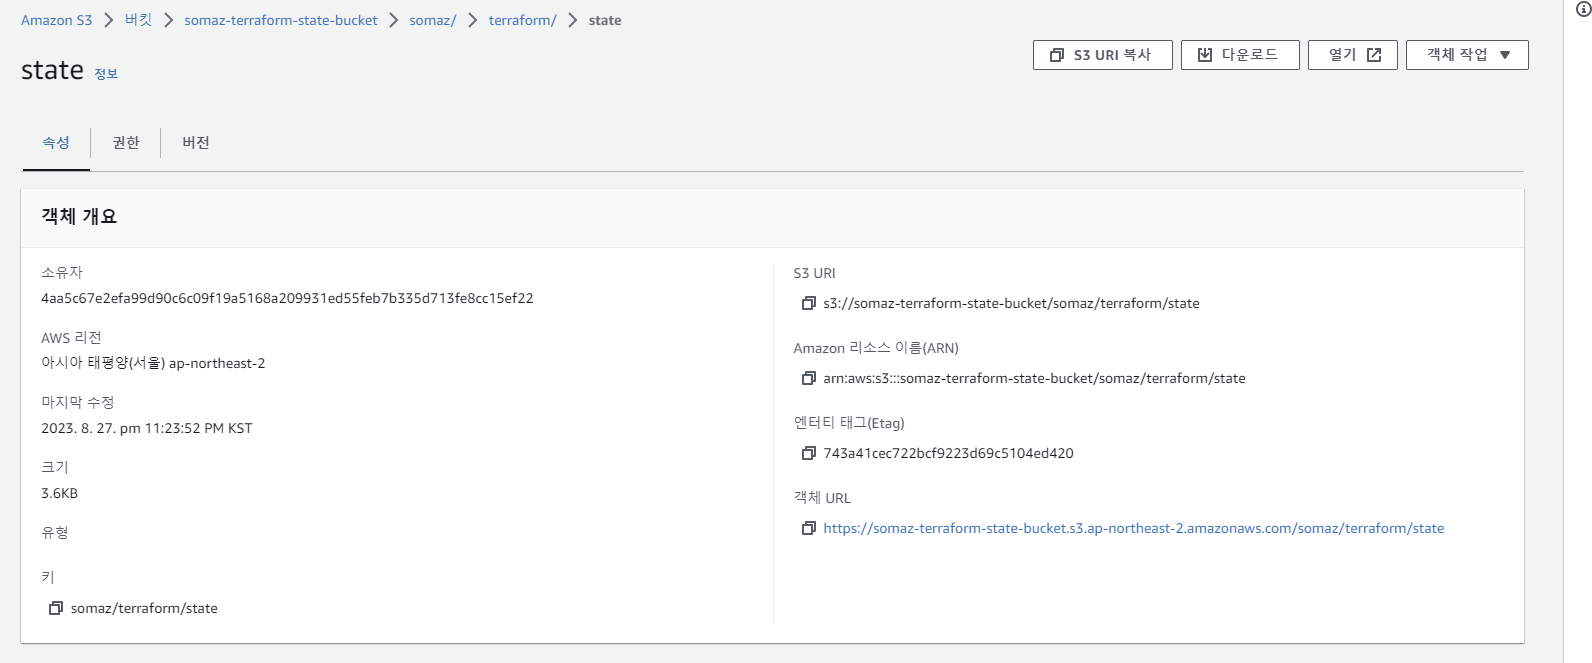Open terraform/ folder breadcrumb
This screenshot has width=1592, height=663.
coord(522,20)
